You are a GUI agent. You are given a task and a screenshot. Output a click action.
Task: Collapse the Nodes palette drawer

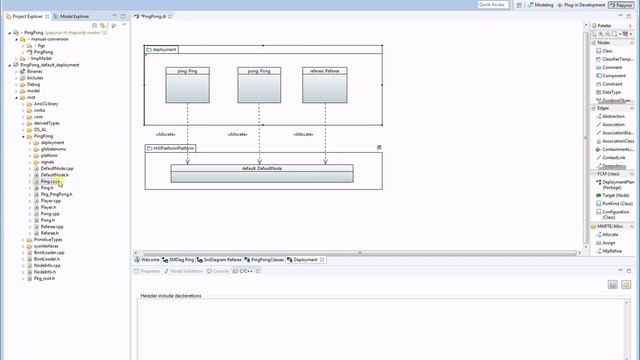click(x=613, y=43)
